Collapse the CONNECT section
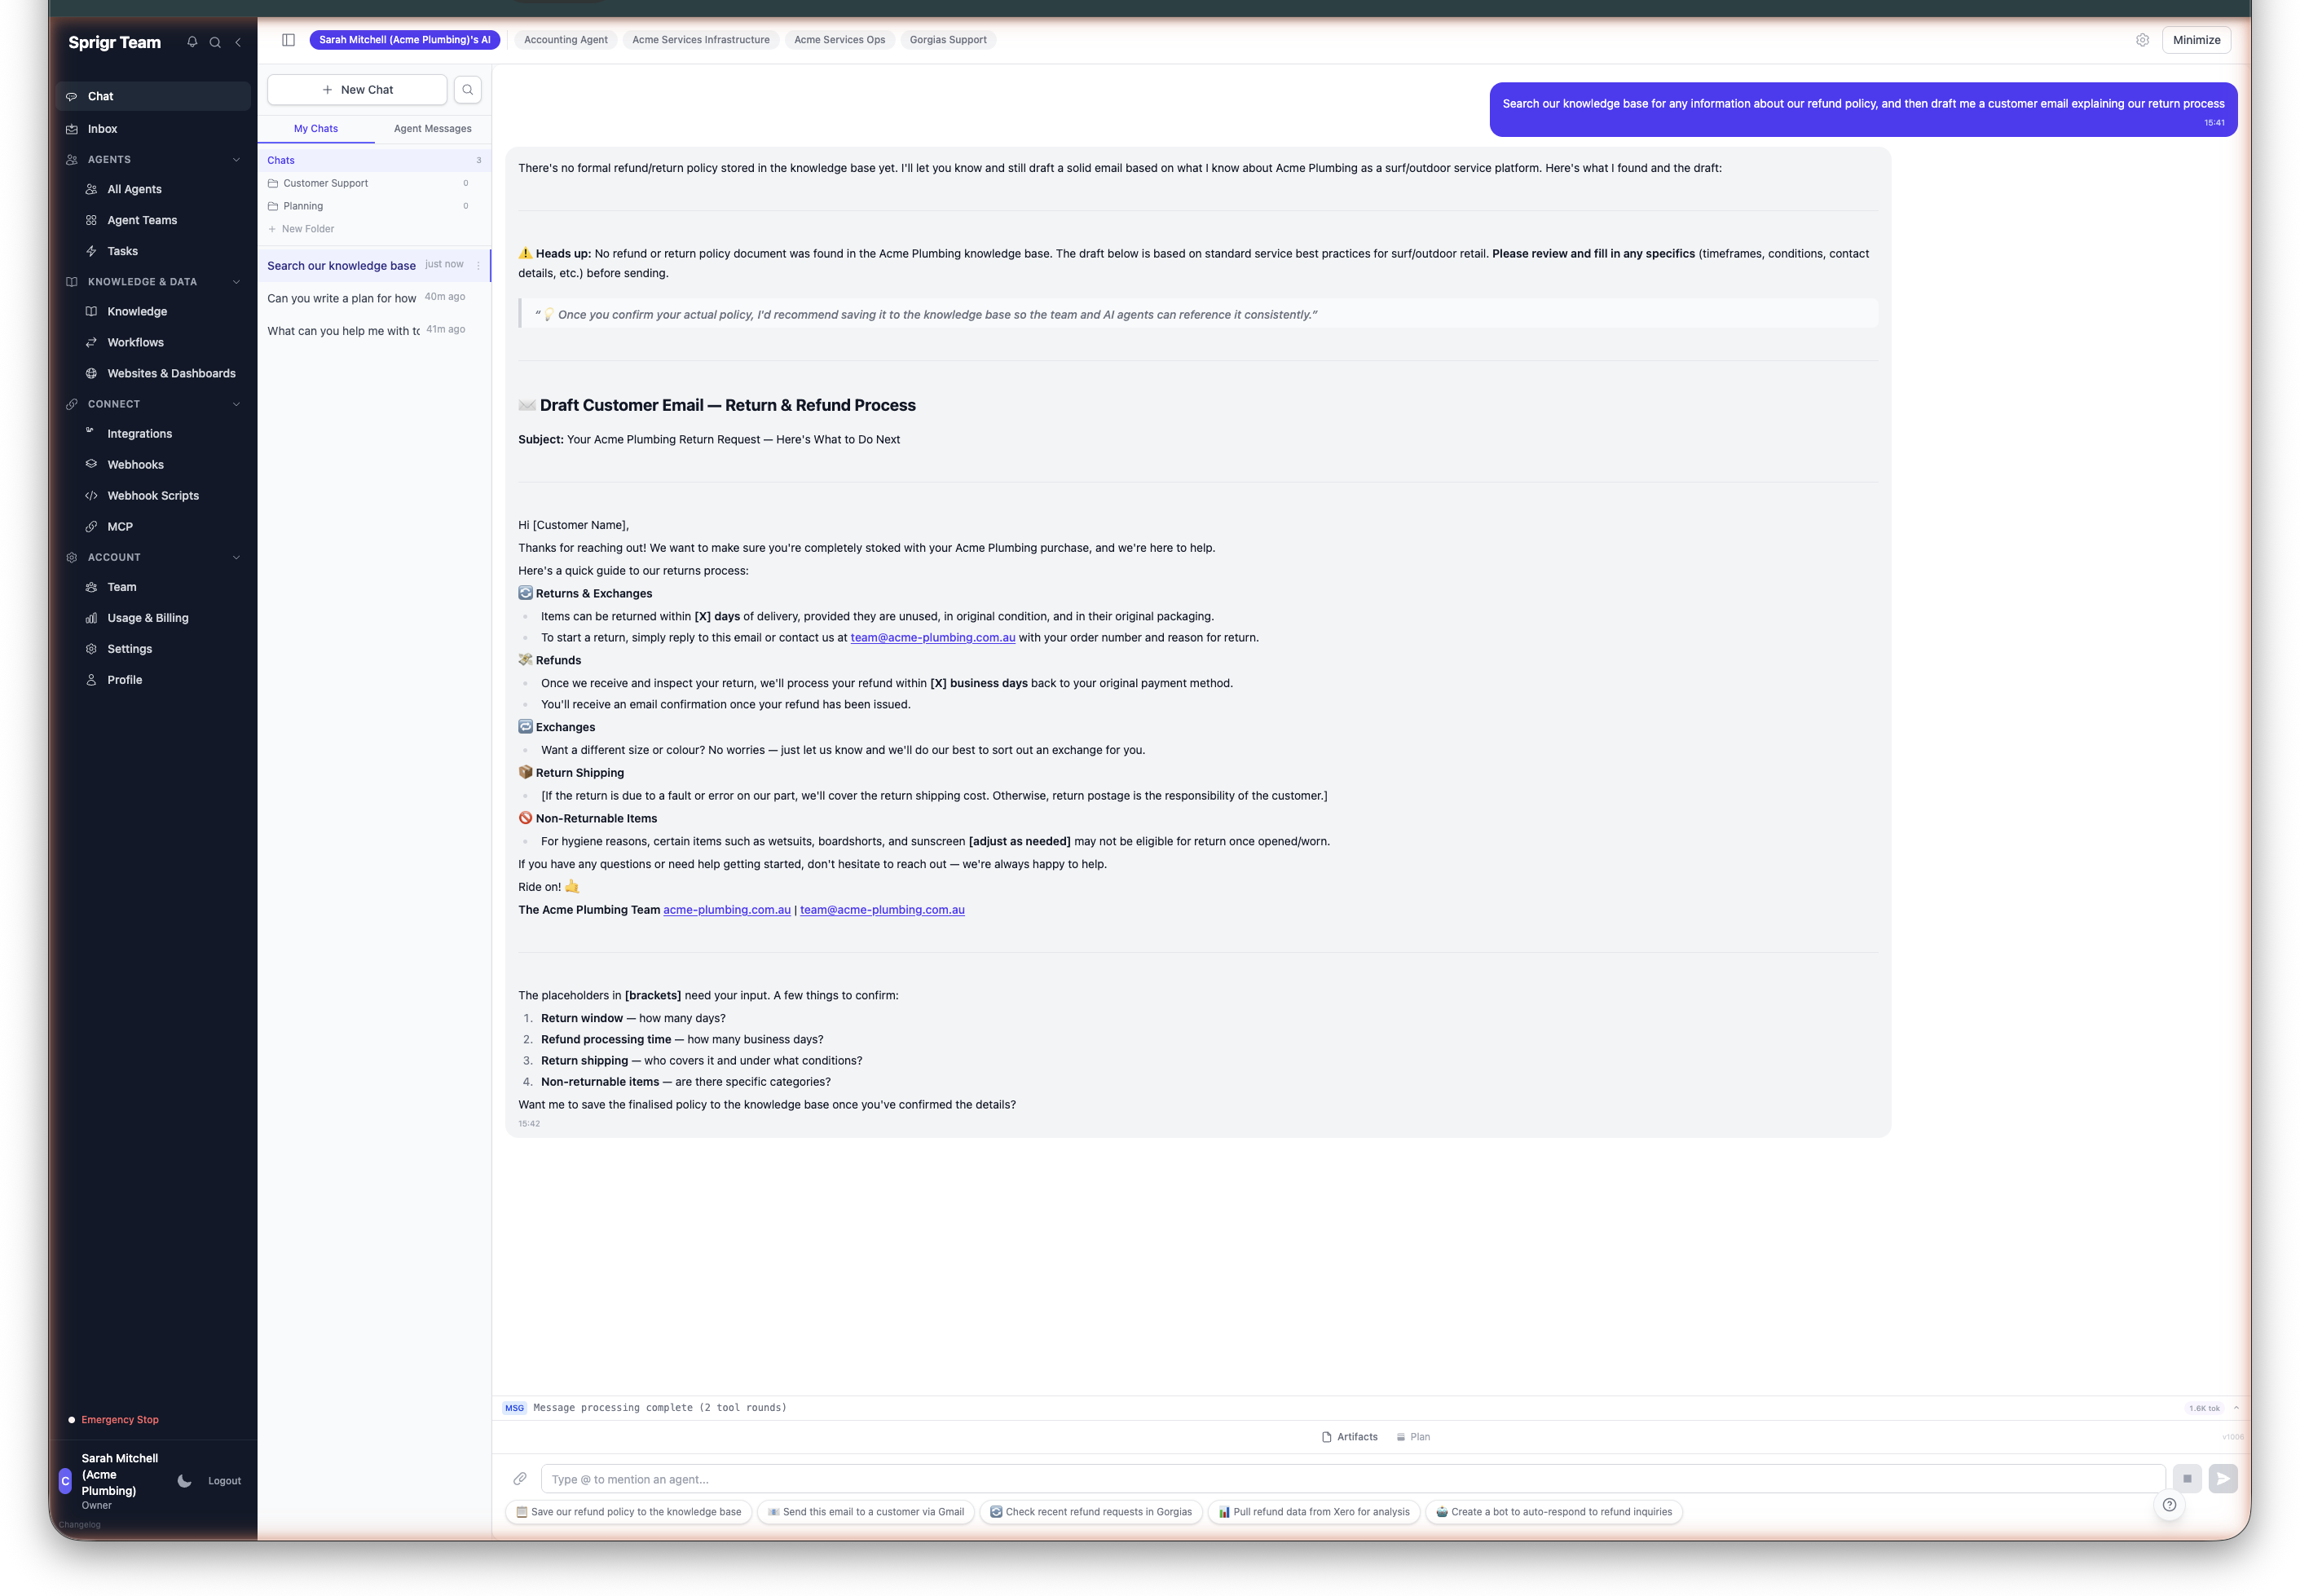Screen dimensions: 2300x1596 point(236,404)
